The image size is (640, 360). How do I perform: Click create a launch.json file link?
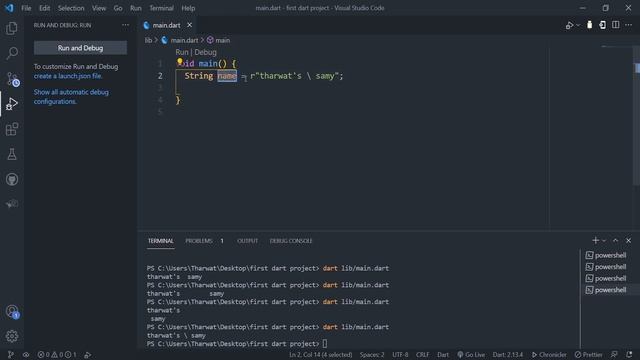point(68,76)
